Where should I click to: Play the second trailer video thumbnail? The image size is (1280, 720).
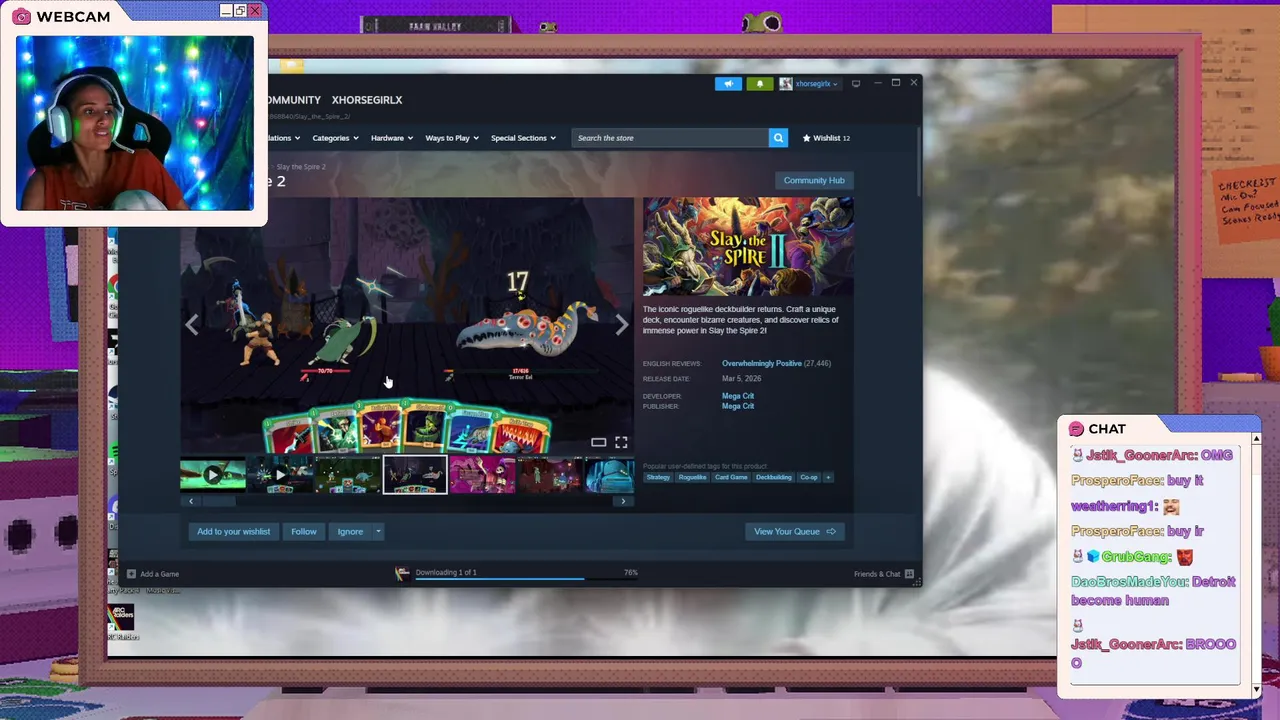coord(280,475)
